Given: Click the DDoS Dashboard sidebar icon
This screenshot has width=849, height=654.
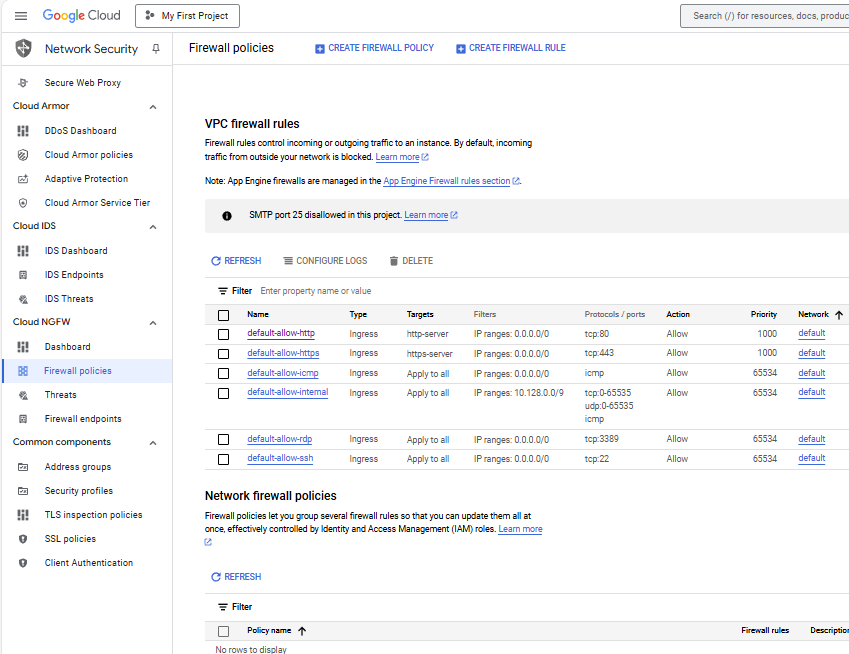Looking at the screenshot, I should coord(23,131).
